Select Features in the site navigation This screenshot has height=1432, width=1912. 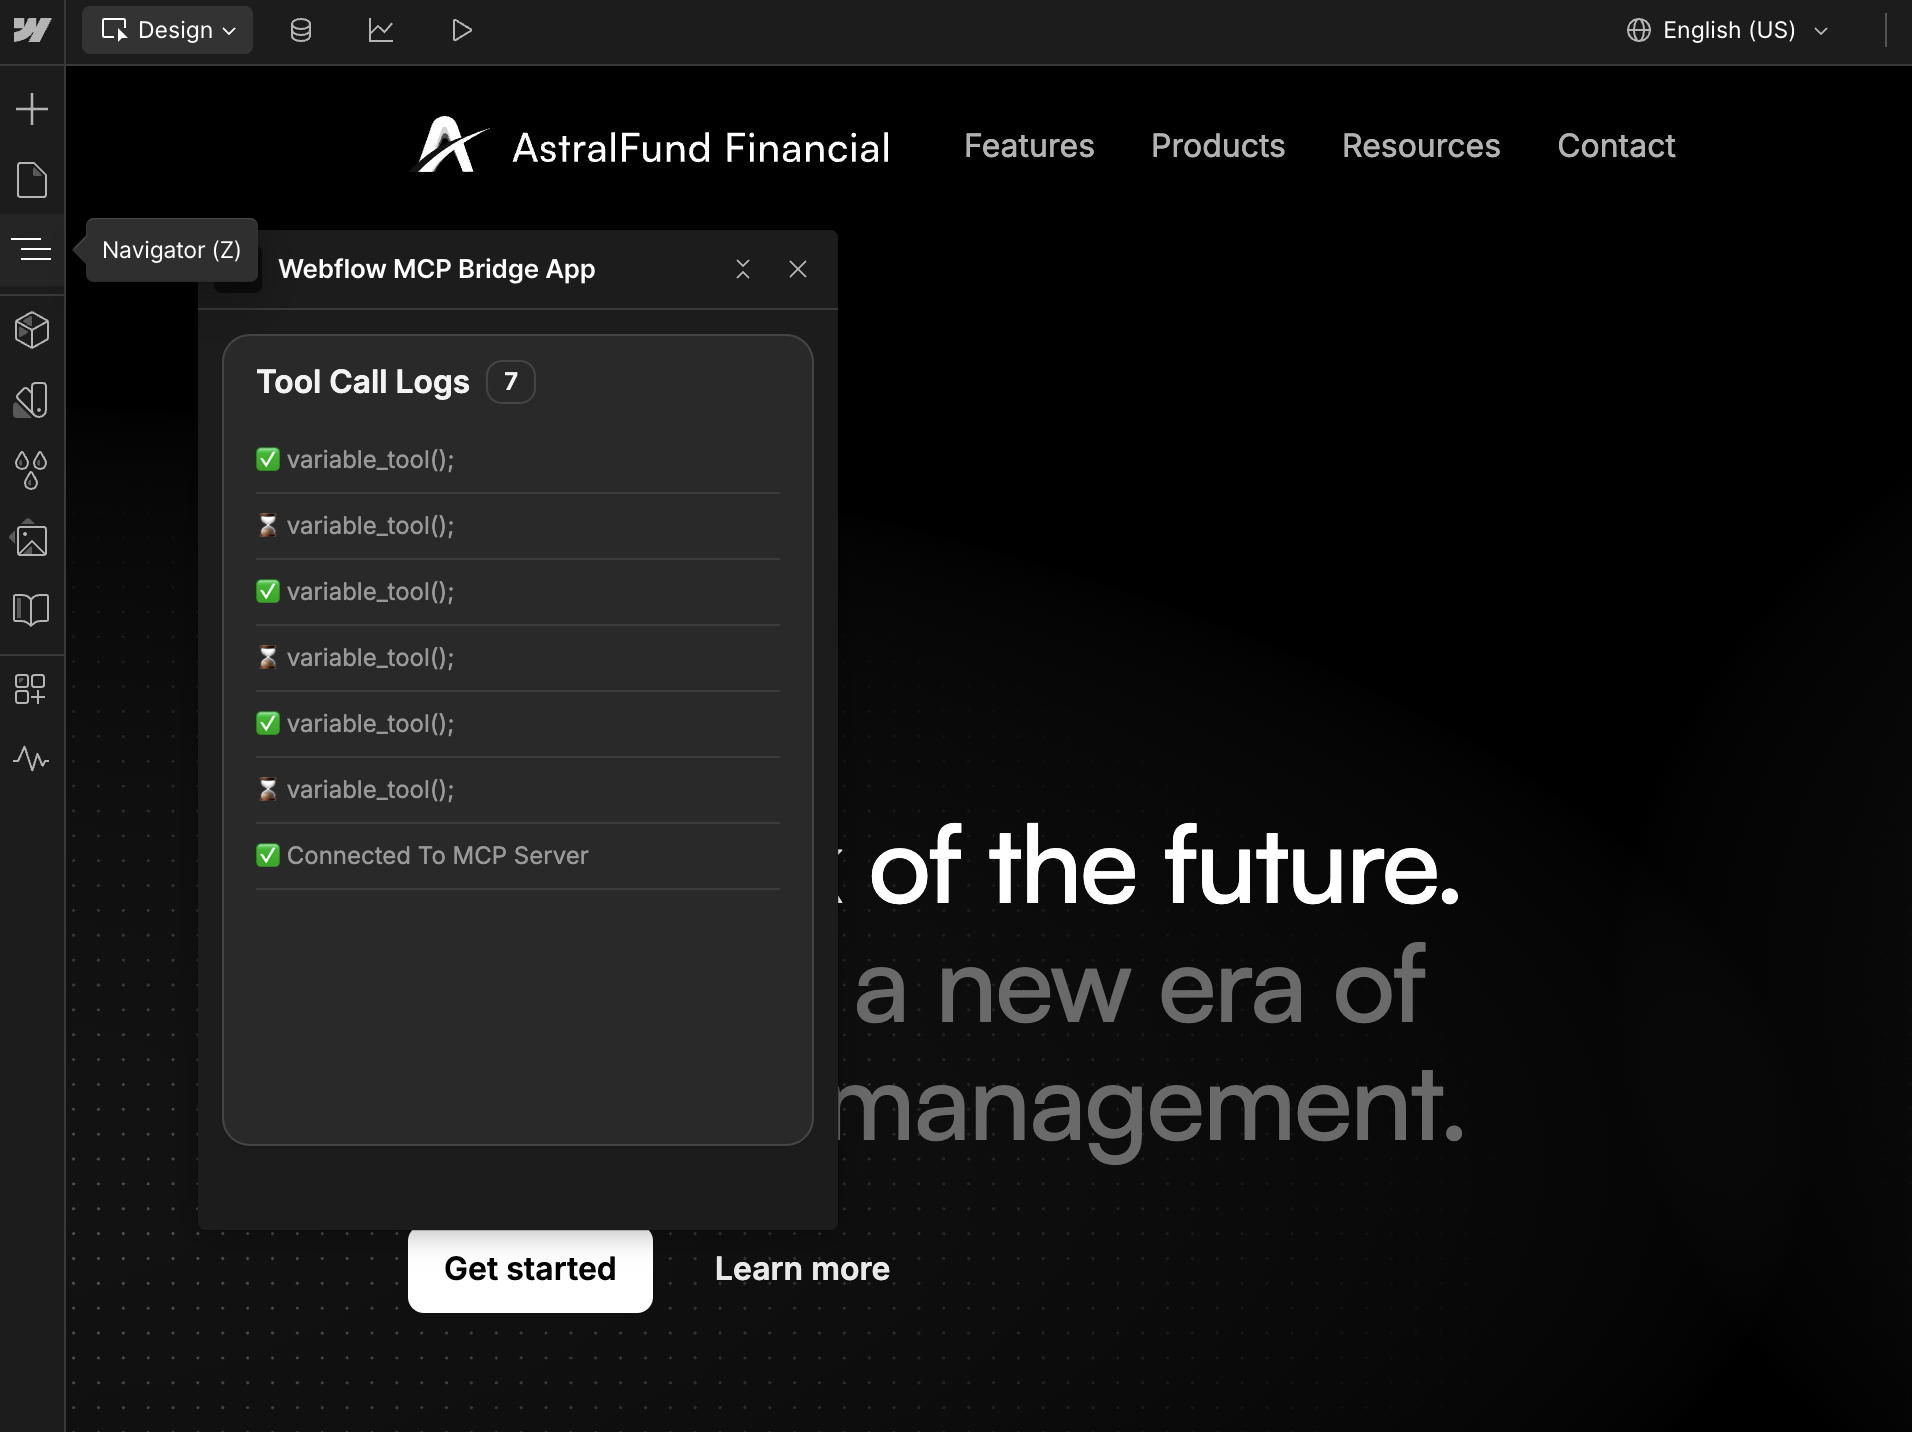pyautogui.click(x=1029, y=146)
